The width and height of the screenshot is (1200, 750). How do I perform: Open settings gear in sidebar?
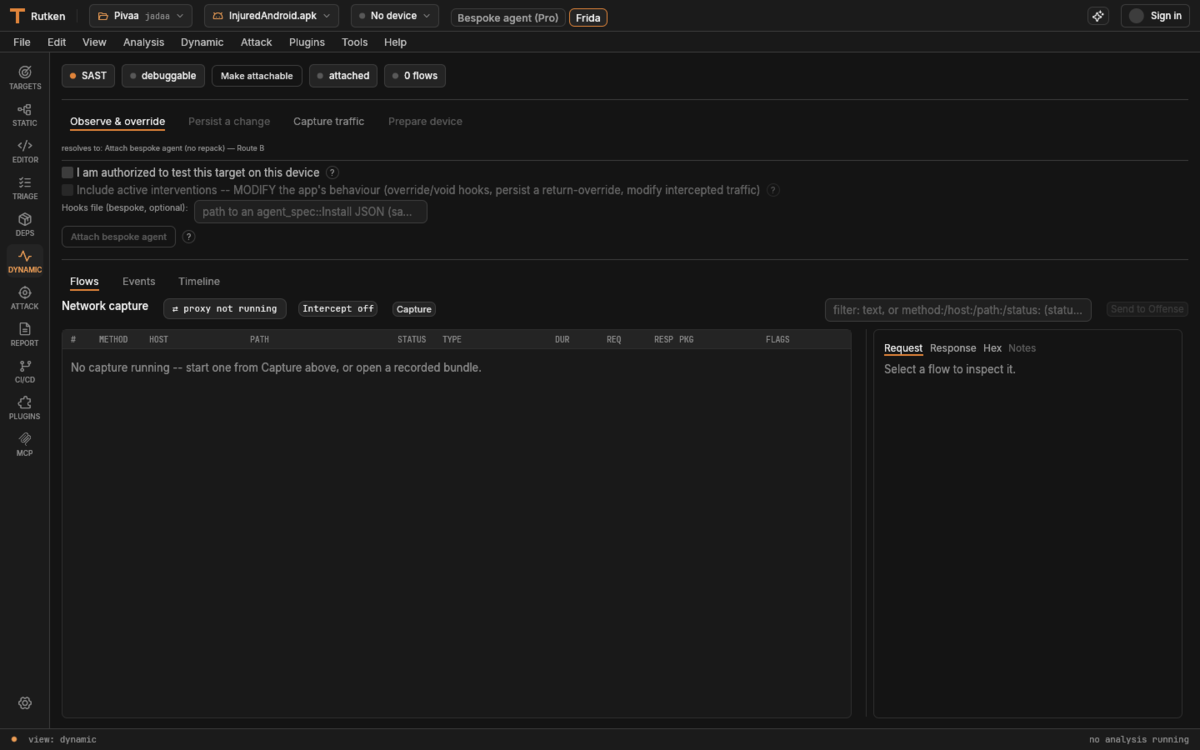[x=25, y=703]
